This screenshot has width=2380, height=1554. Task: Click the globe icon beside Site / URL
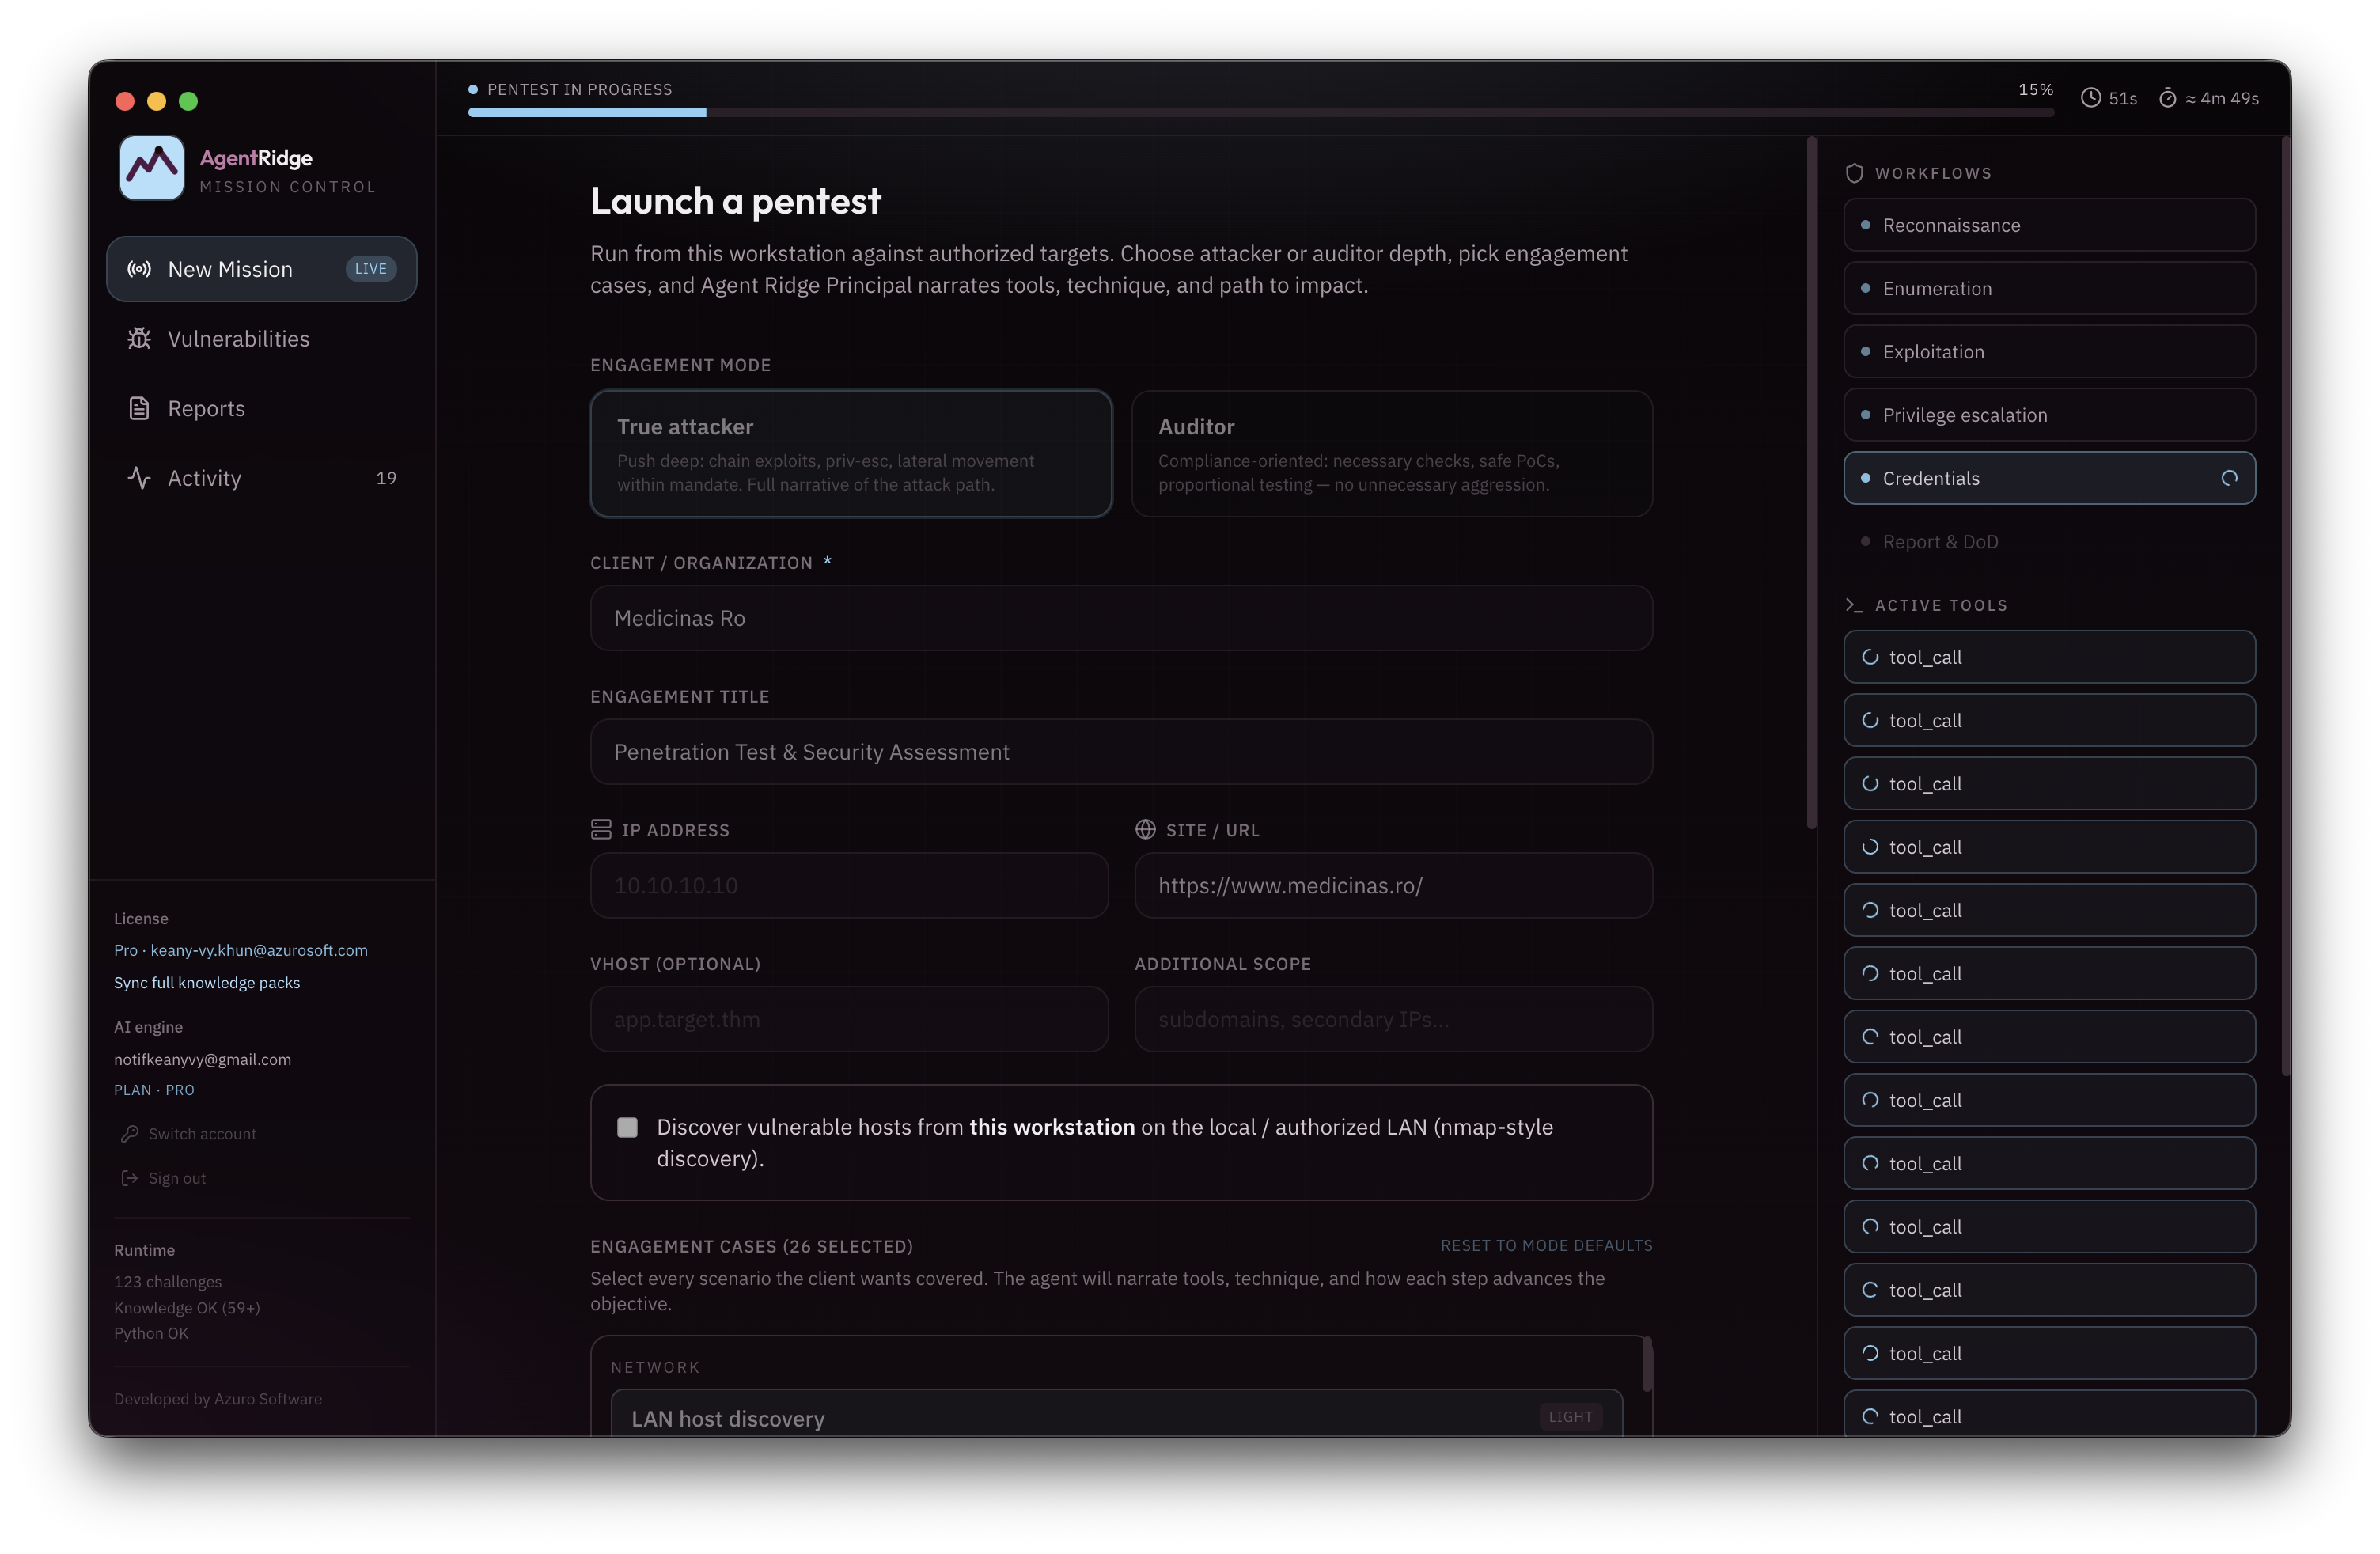(x=1145, y=830)
